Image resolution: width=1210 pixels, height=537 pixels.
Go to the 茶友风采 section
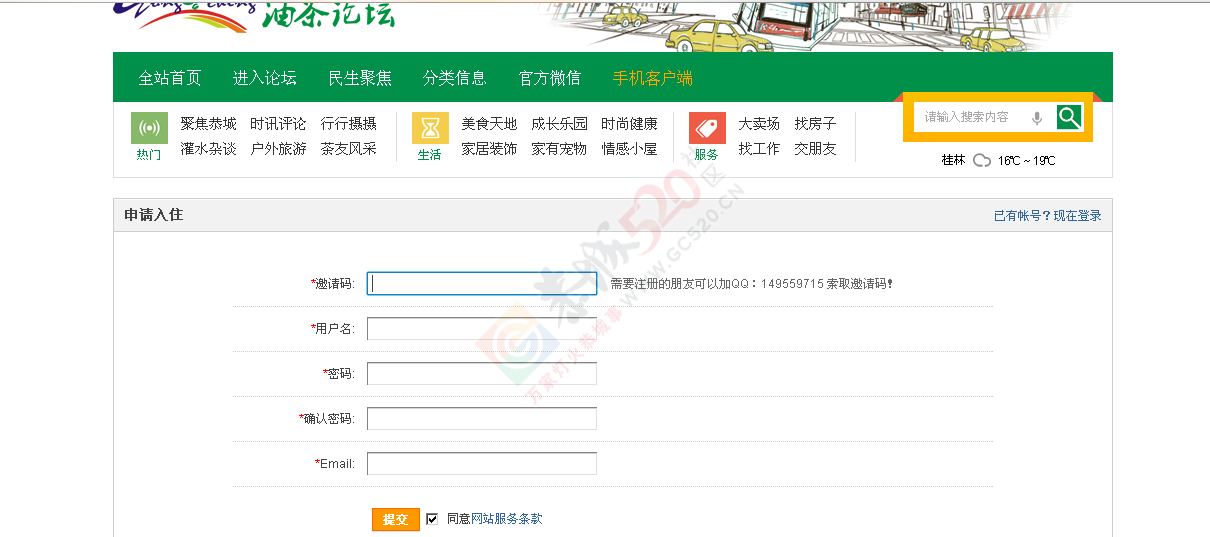tap(349, 149)
